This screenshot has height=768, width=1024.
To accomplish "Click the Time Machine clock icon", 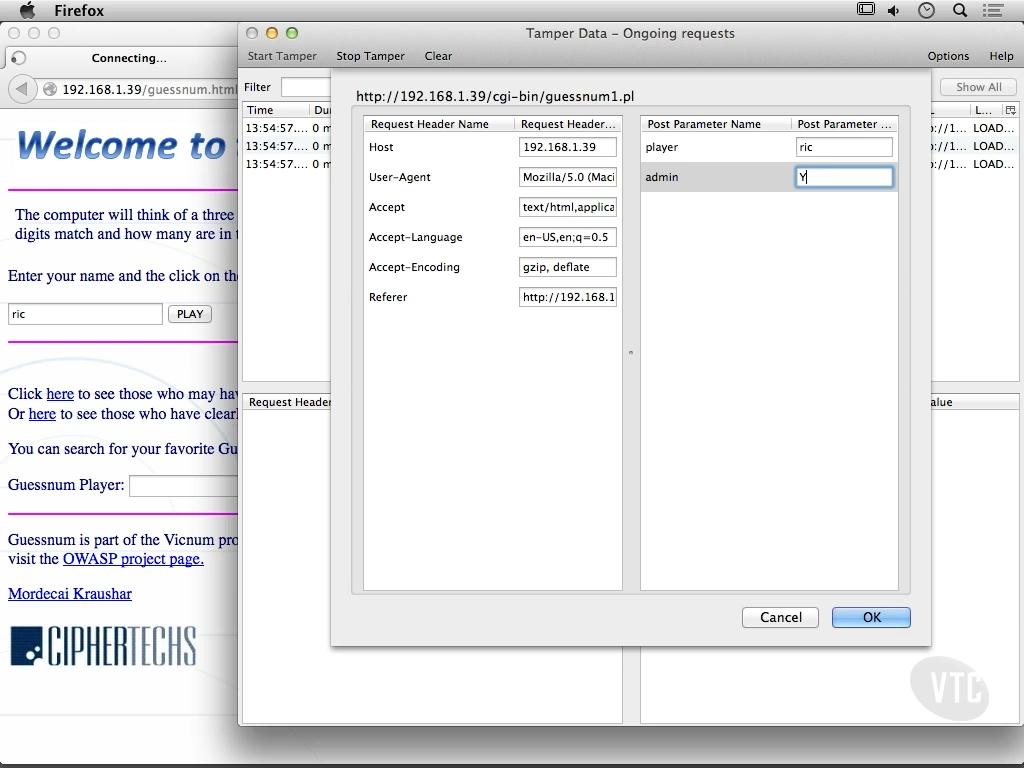I will pyautogui.click(x=926, y=10).
